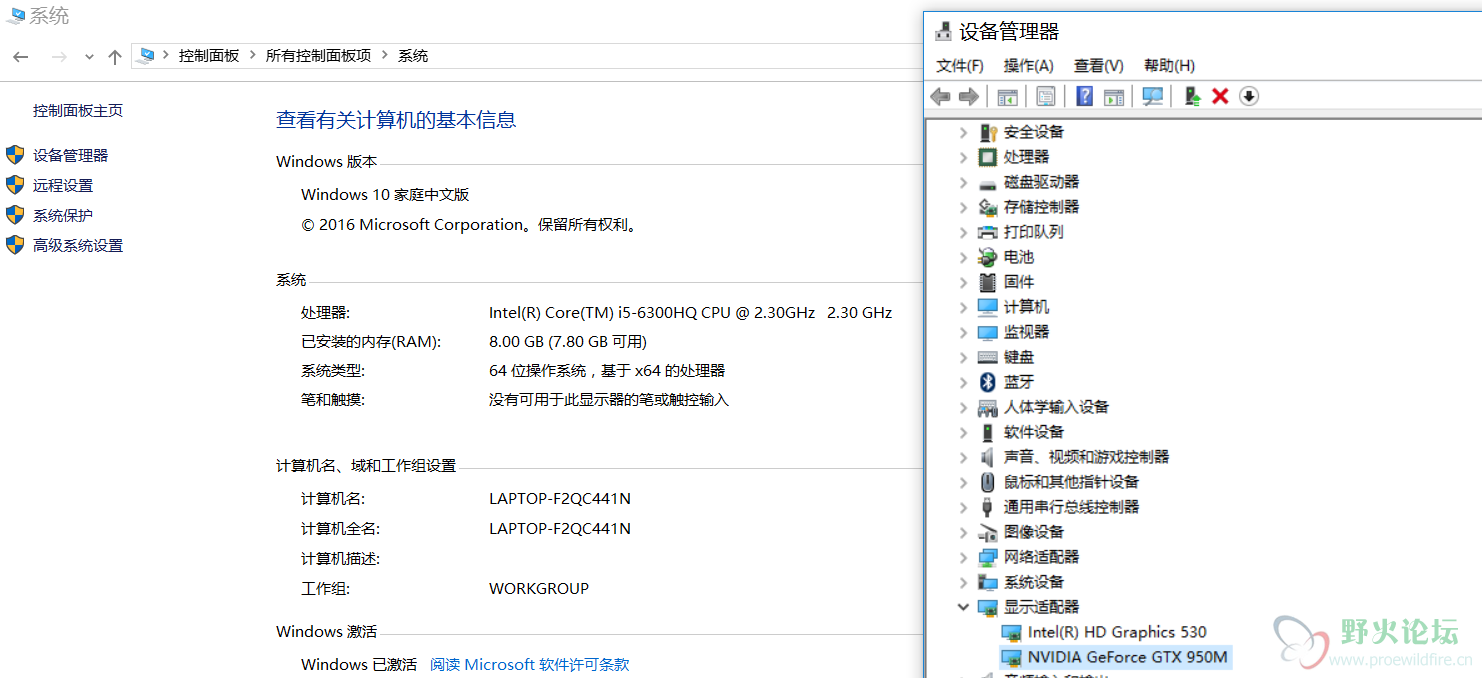Click the 处理器 processor chip icon
Image resolution: width=1482 pixels, height=678 pixels.
(x=988, y=157)
